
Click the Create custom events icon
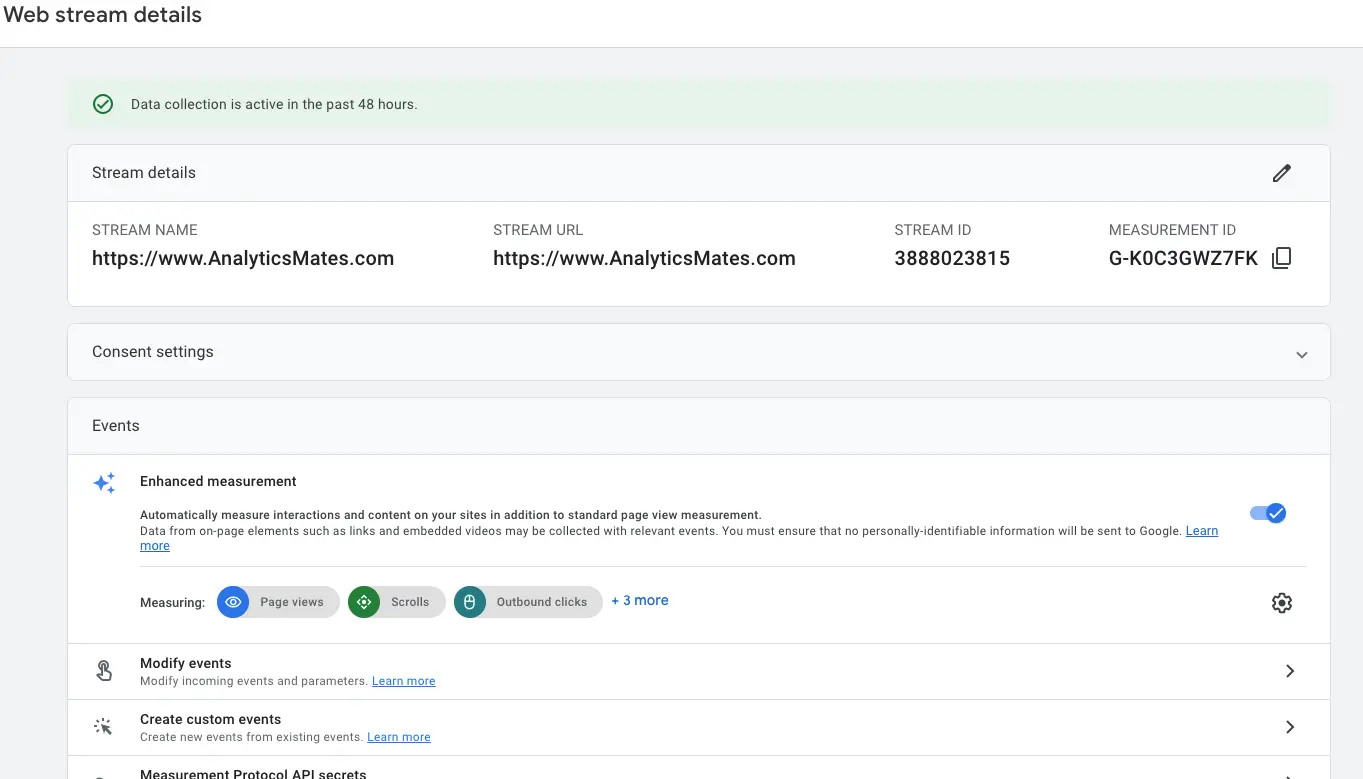coord(104,726)
